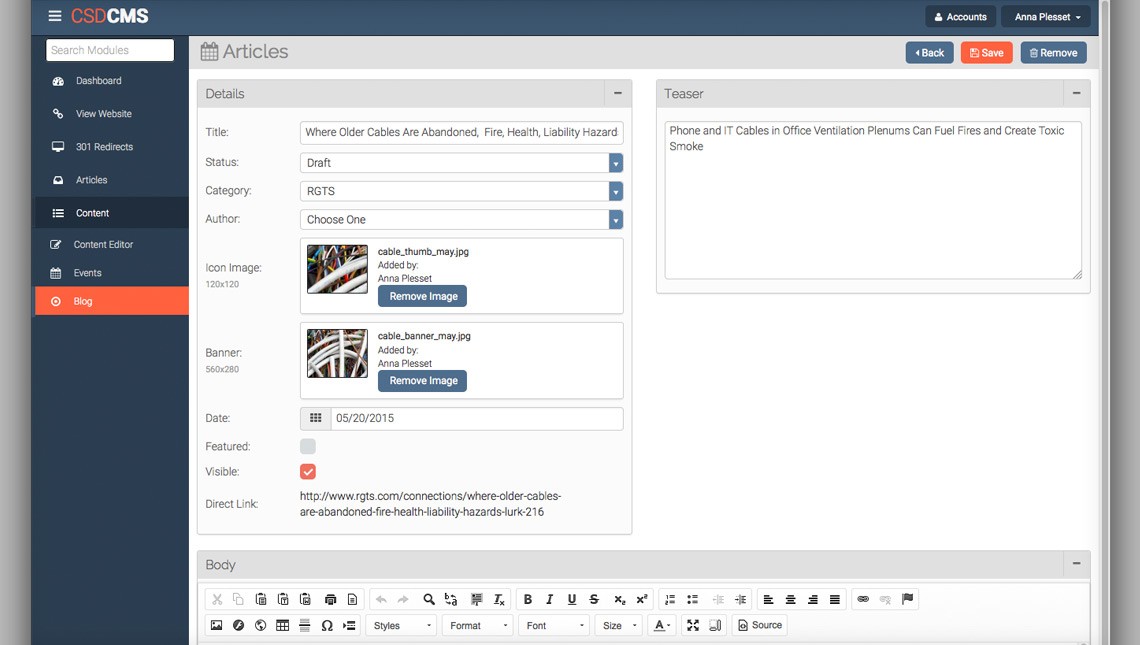Apply italic formatting in the editor

point(550,600)
